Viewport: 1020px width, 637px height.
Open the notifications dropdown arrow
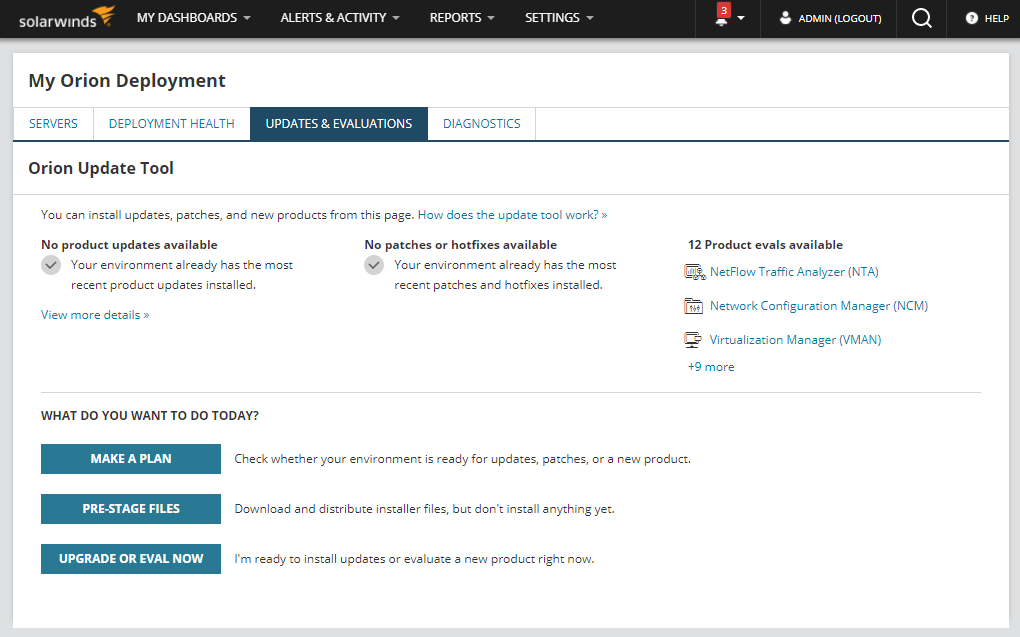pyautogui.click(x=740, y=19)
